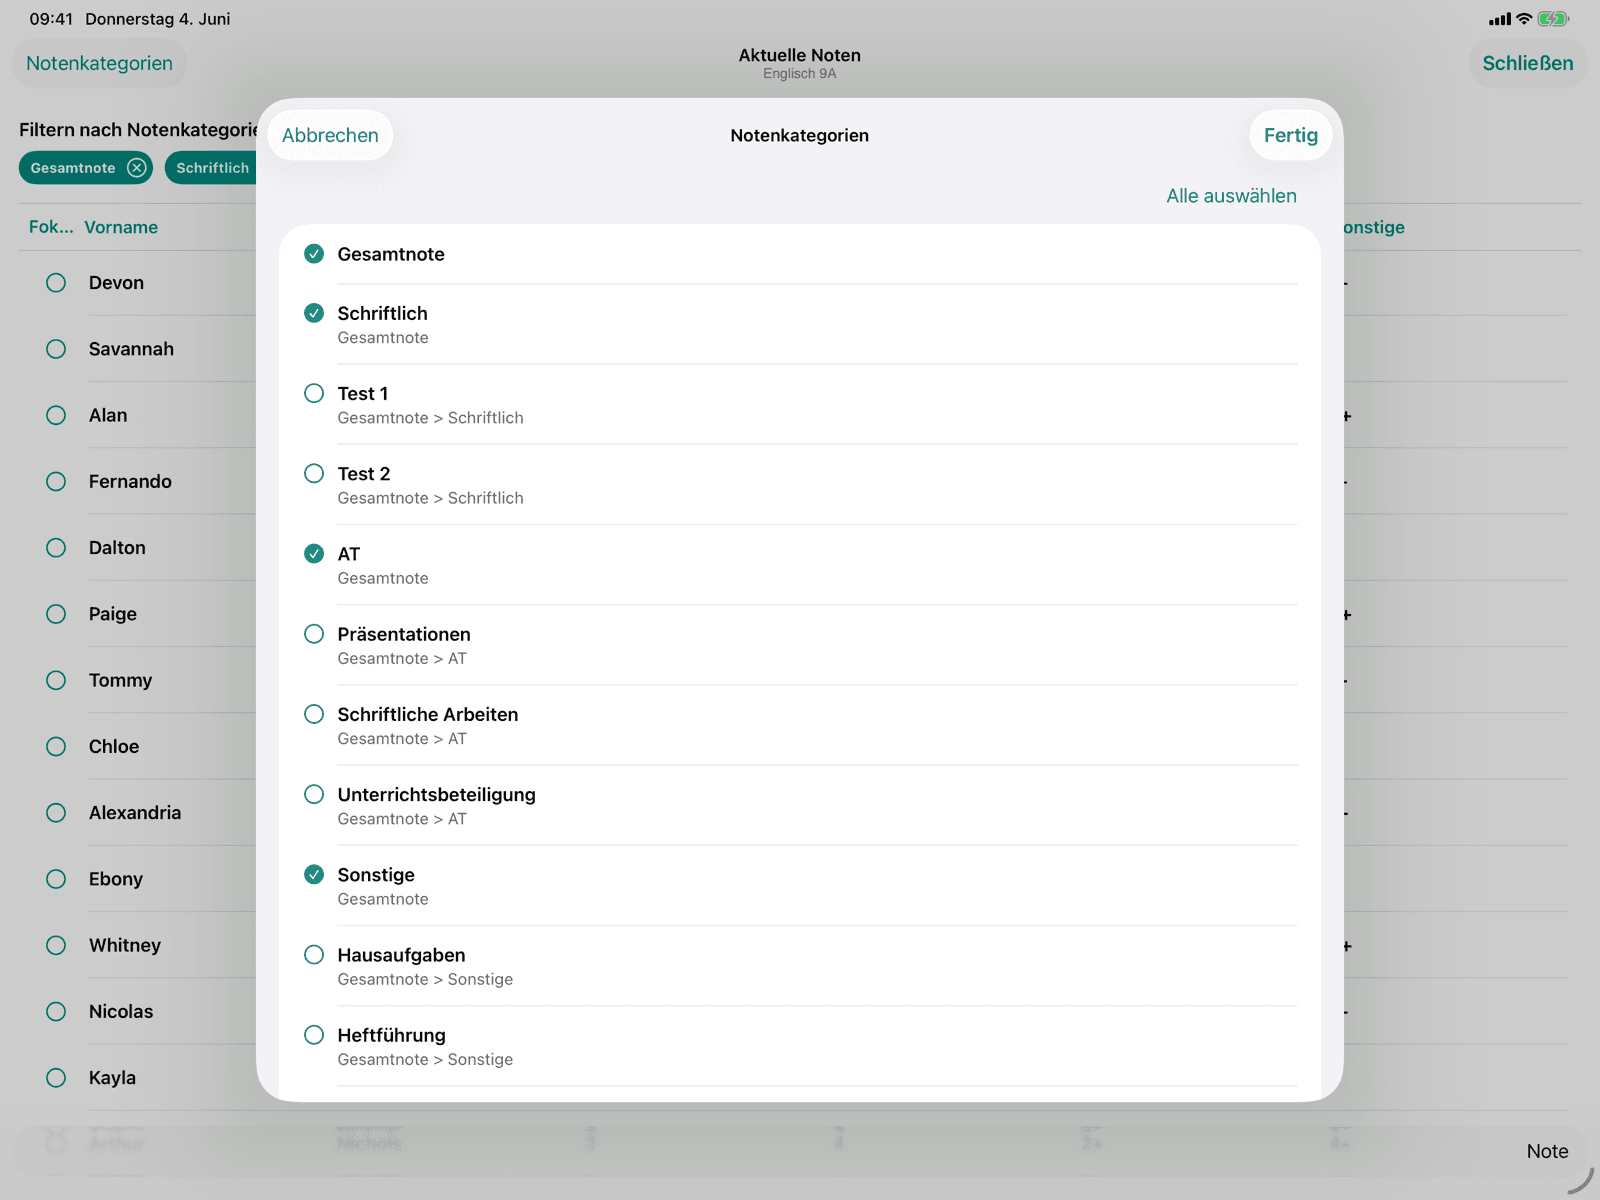1600x1200 pixels.
Task: Toggle focus circle for Tommy
Action: (x=56, y=680)
